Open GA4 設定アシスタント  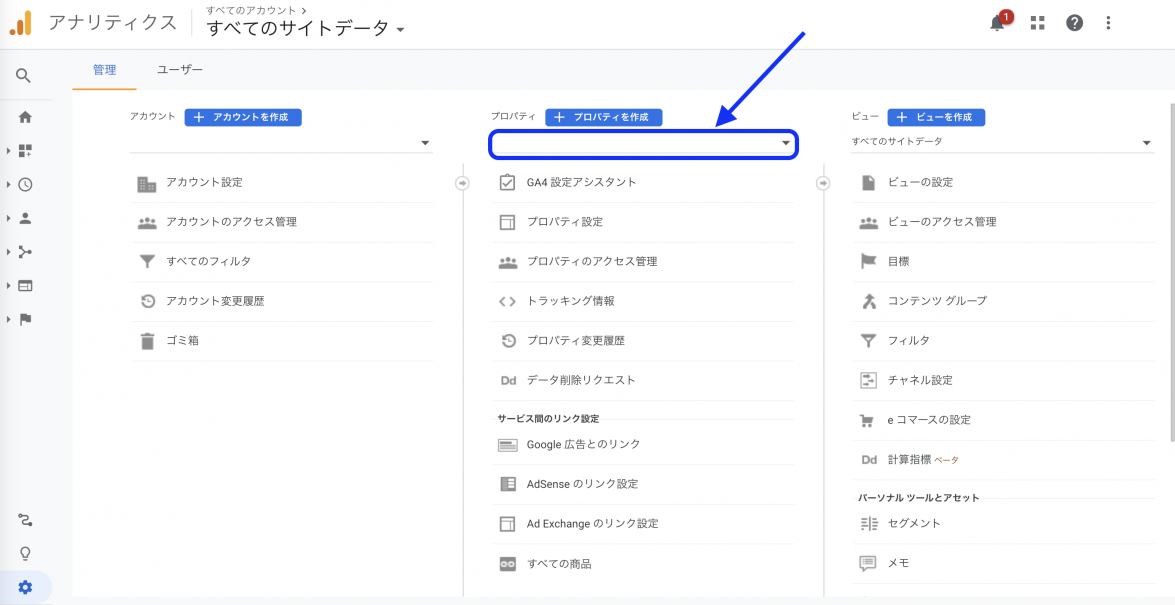[581, 182]
